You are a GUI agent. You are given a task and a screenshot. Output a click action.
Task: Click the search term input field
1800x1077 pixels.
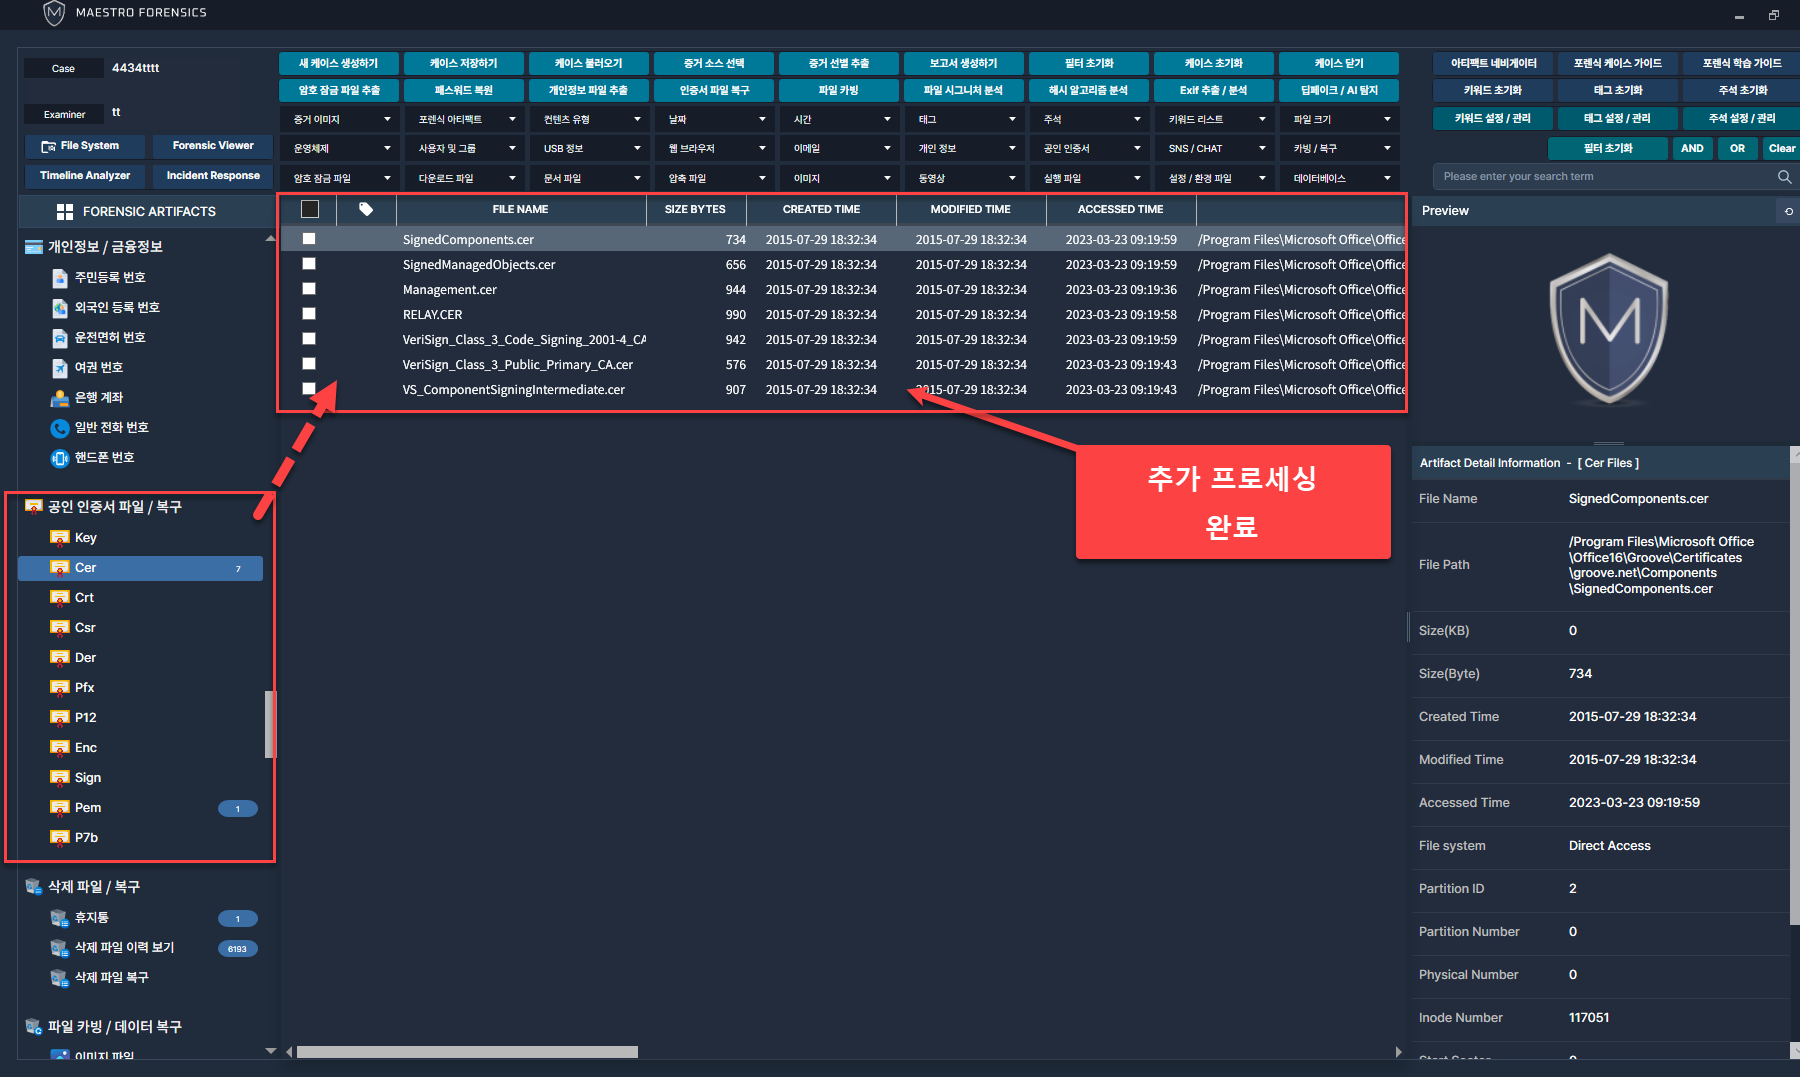coord(1600,177)
